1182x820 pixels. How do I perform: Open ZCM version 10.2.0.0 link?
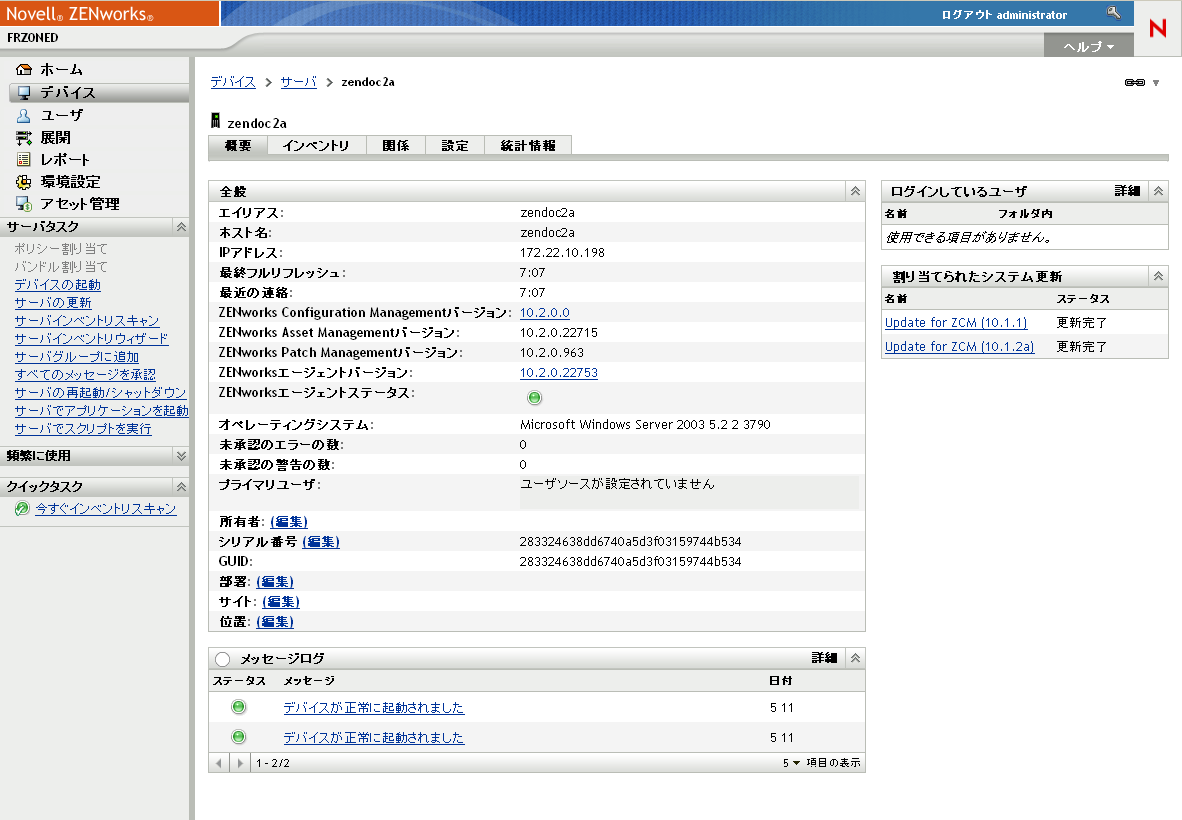coord(544,313)
